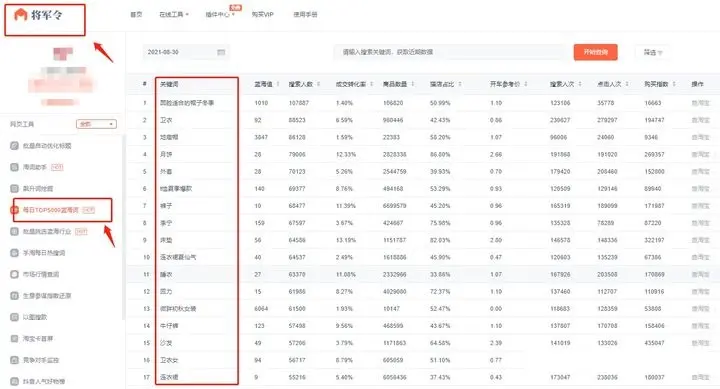This screenshot has height=389, width=720.
Task: Open 使用手册 in top navigation
Action: point(305,15)
